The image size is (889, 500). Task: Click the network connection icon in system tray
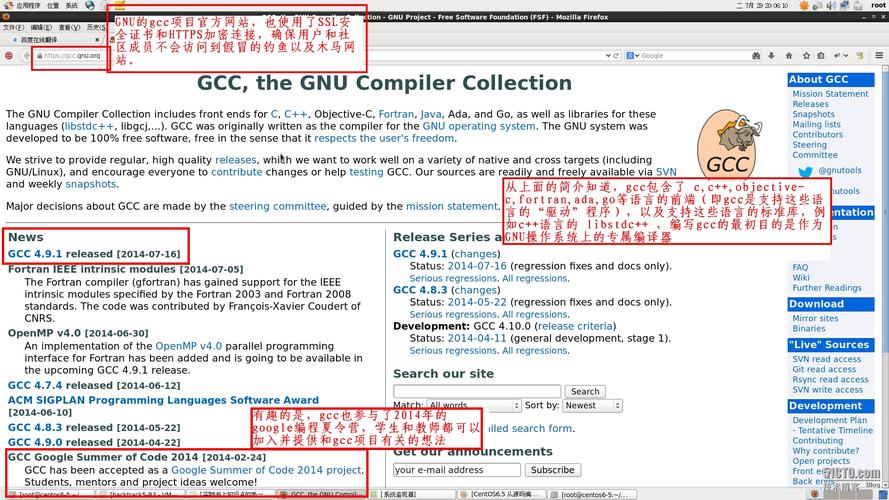(844, 5)
